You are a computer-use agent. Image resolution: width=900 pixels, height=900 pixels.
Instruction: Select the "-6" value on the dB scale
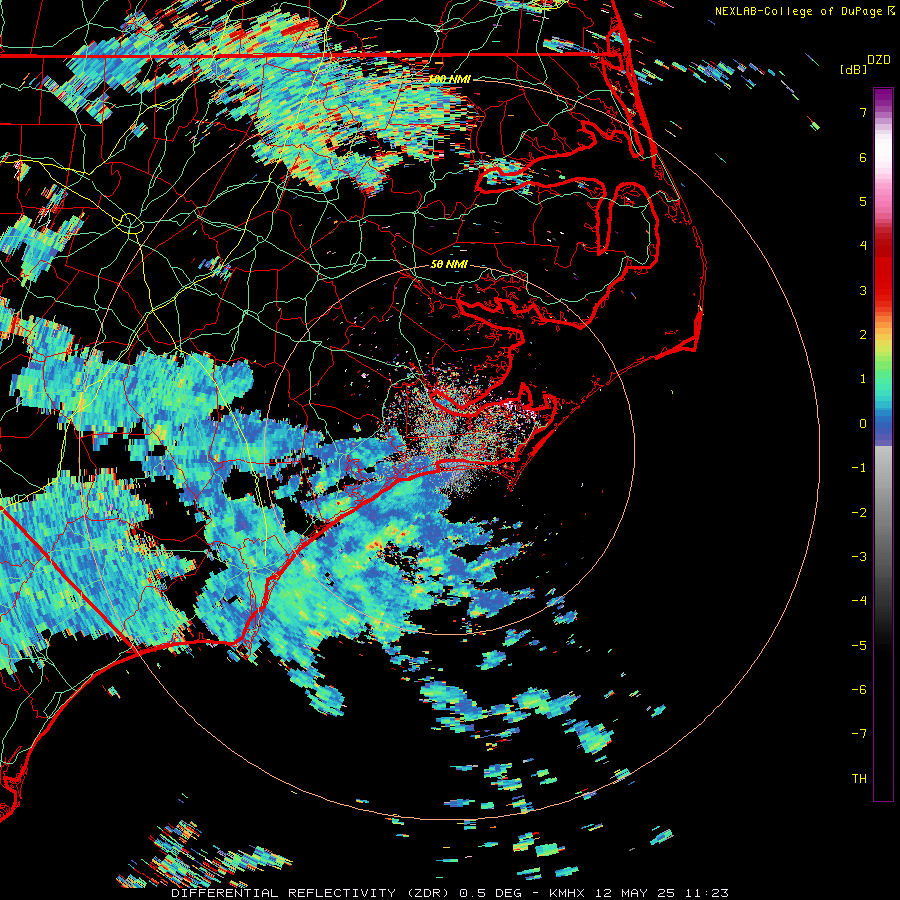pos(859,690)
